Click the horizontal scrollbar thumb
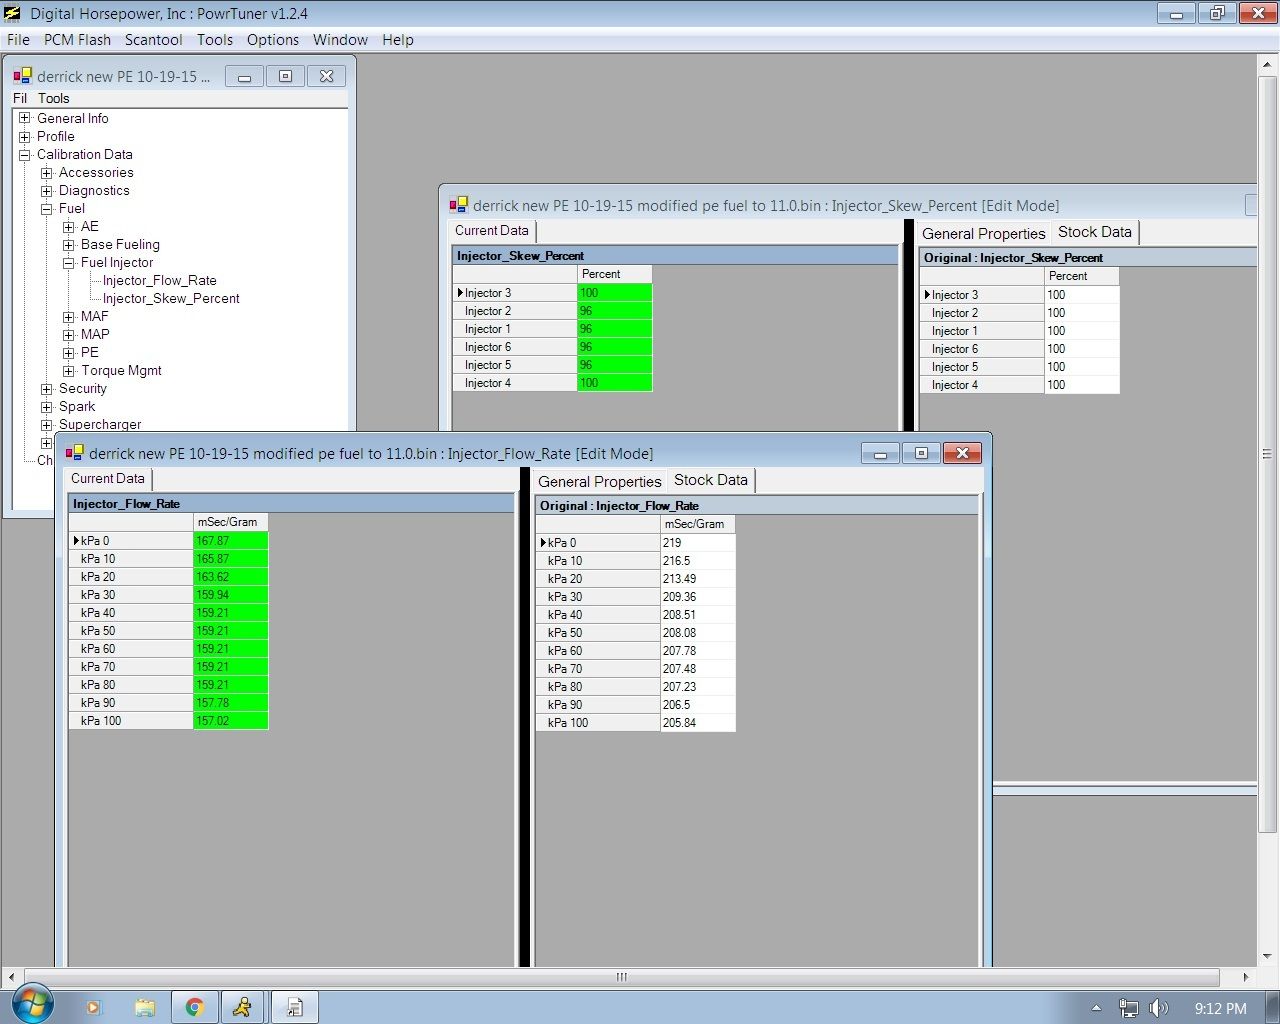 pyautogui.click(x=621, y=977)
